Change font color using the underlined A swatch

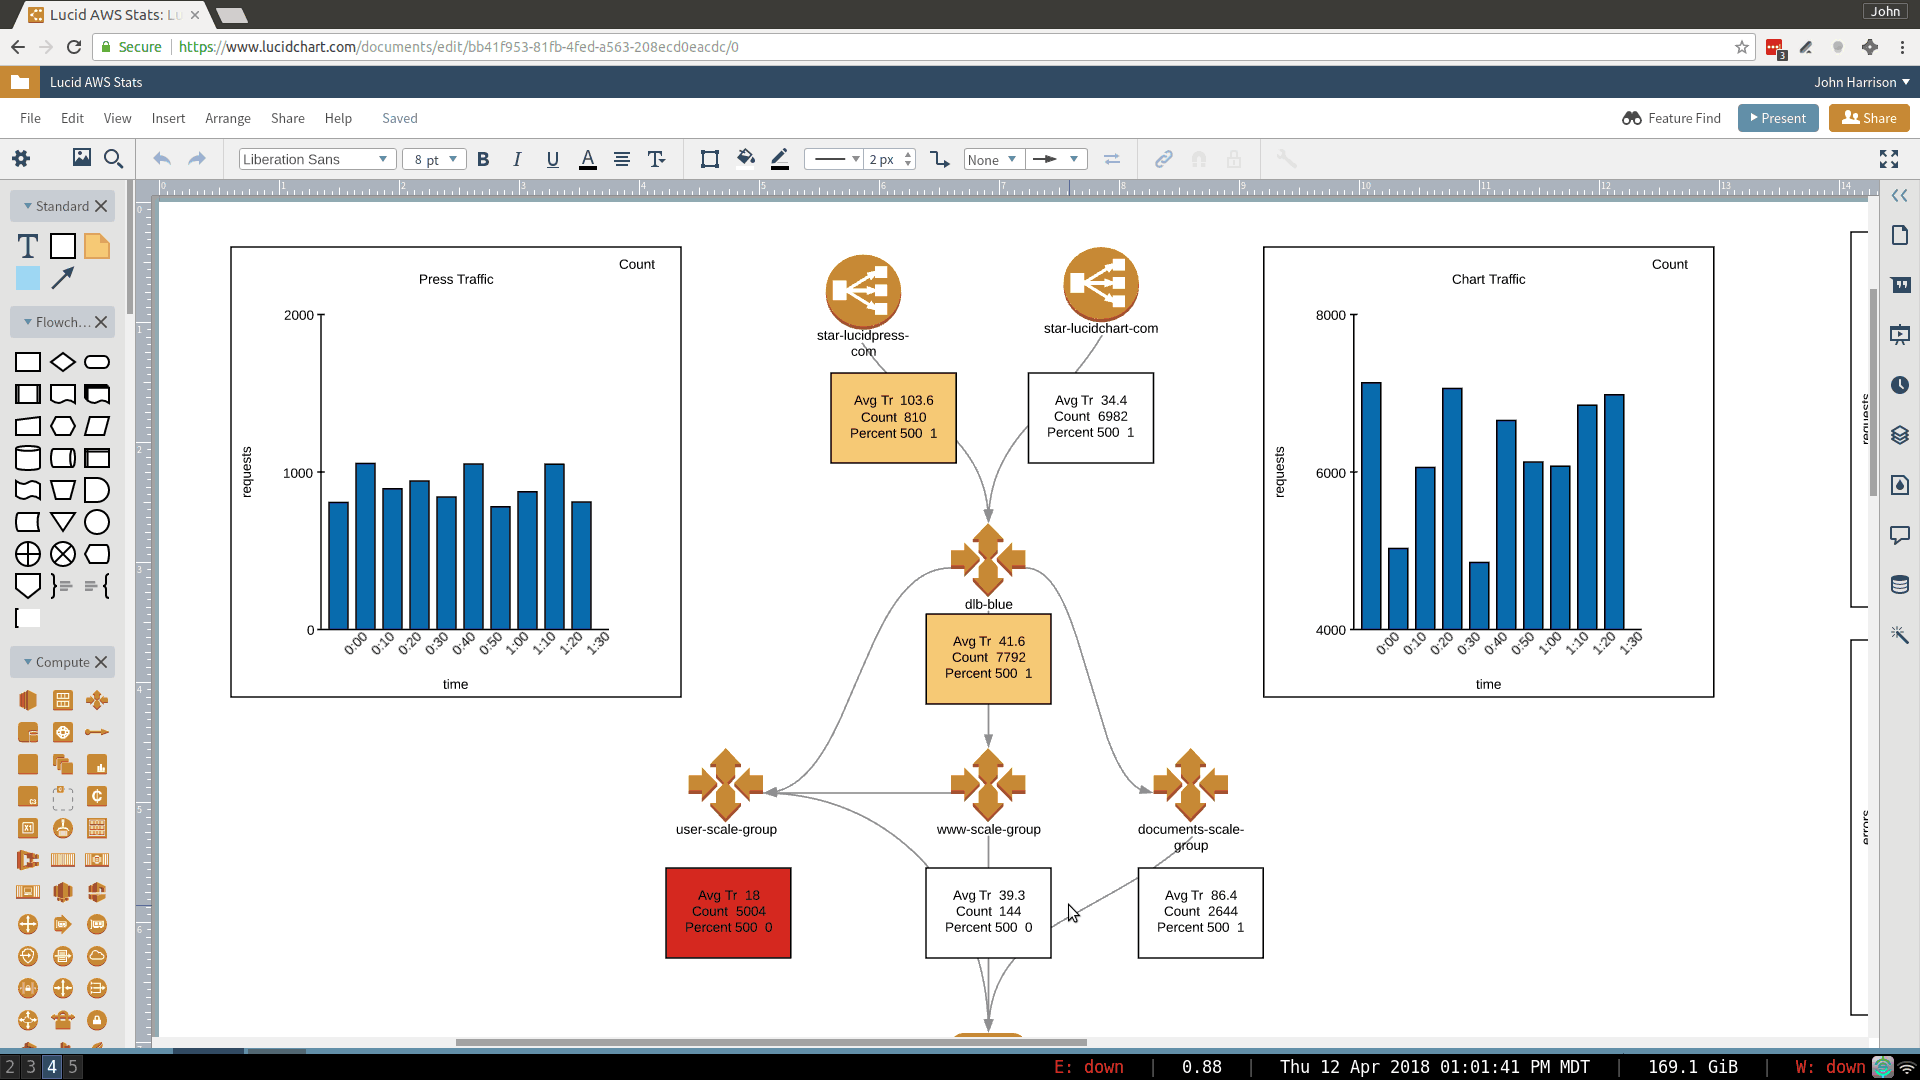coord(588,159)
